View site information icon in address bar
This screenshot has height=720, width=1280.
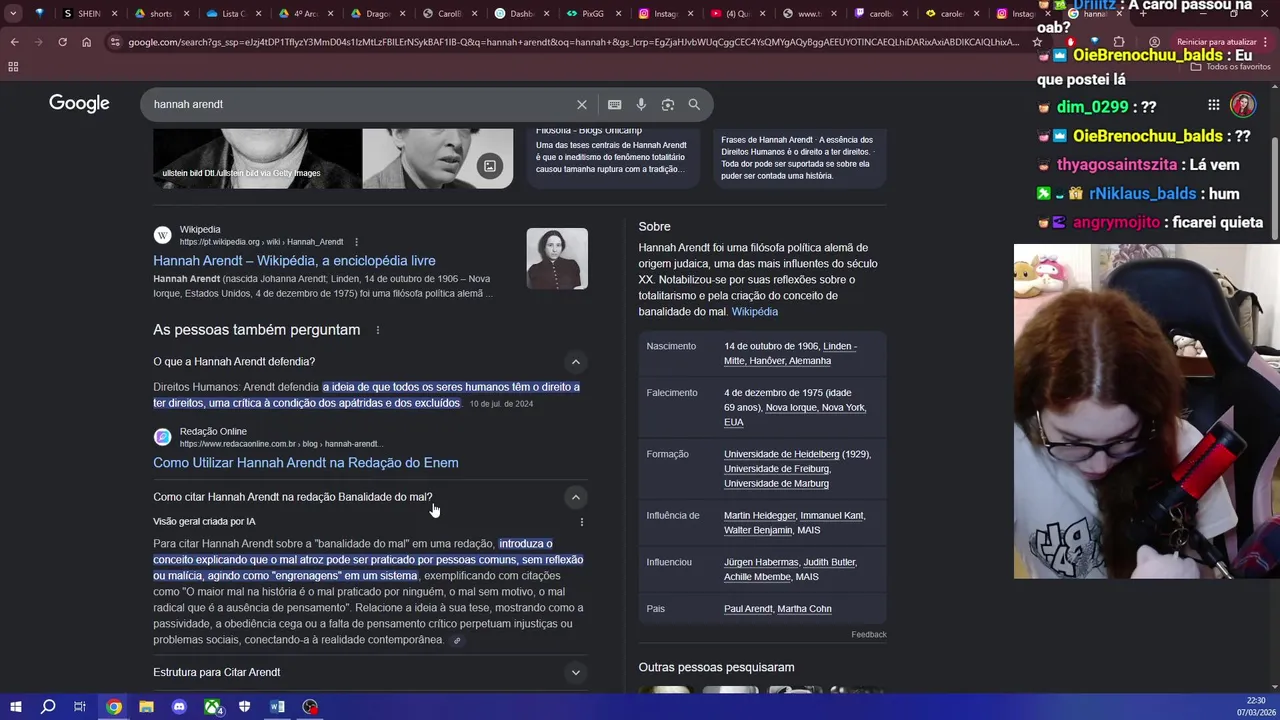click(116, 42)
